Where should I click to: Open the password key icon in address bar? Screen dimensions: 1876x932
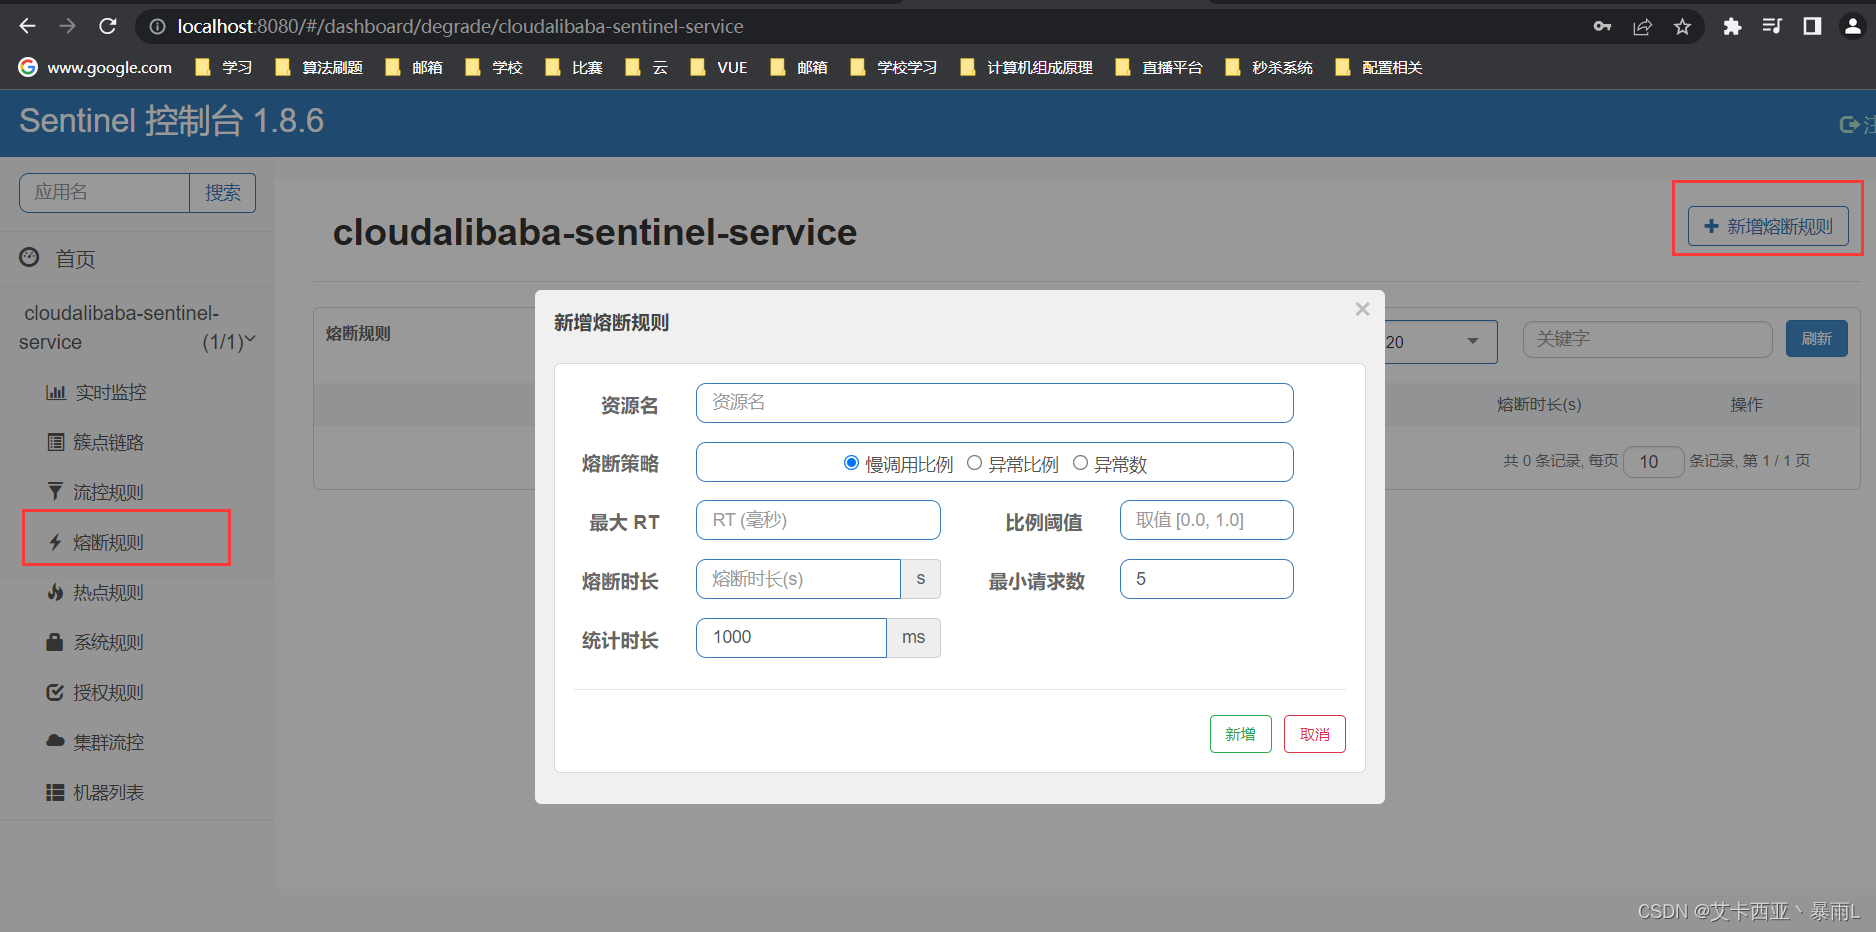coord(1602,26)
